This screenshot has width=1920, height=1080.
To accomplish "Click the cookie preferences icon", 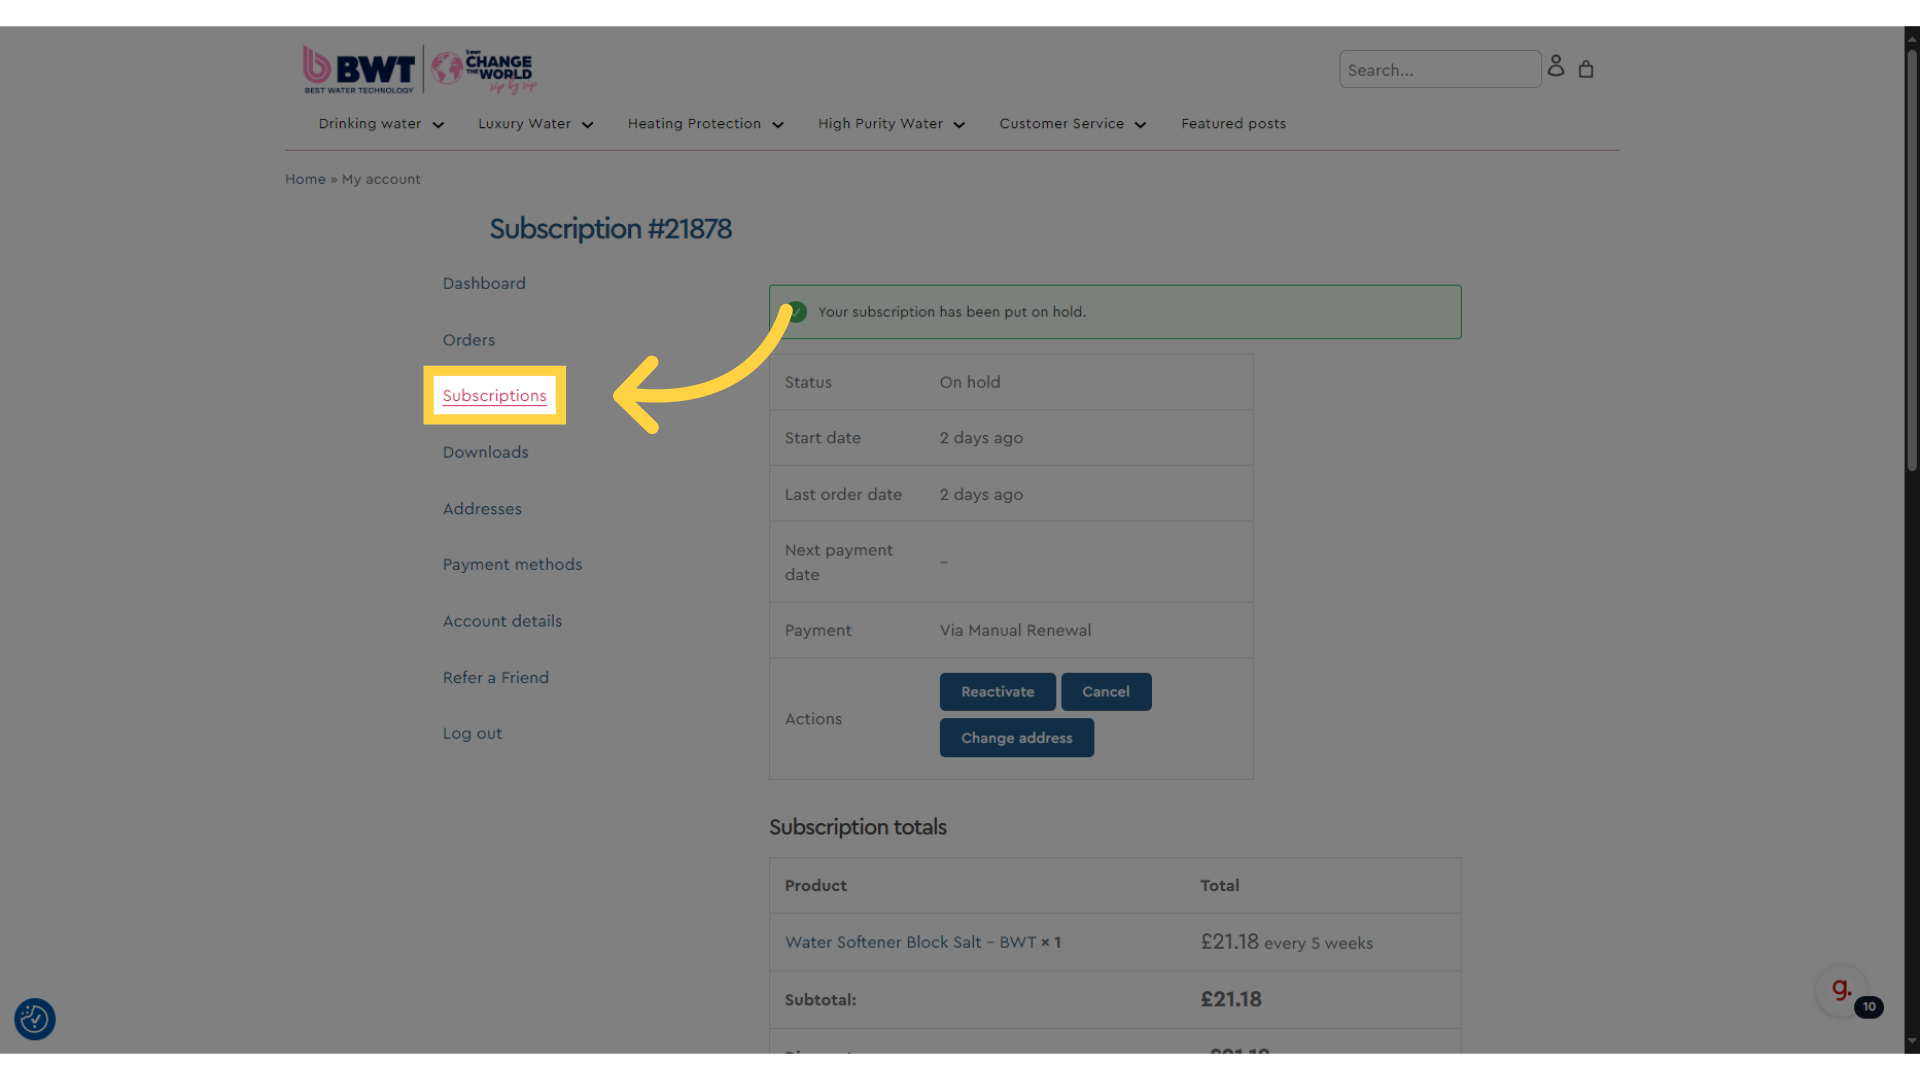I will click(36, 1019).
